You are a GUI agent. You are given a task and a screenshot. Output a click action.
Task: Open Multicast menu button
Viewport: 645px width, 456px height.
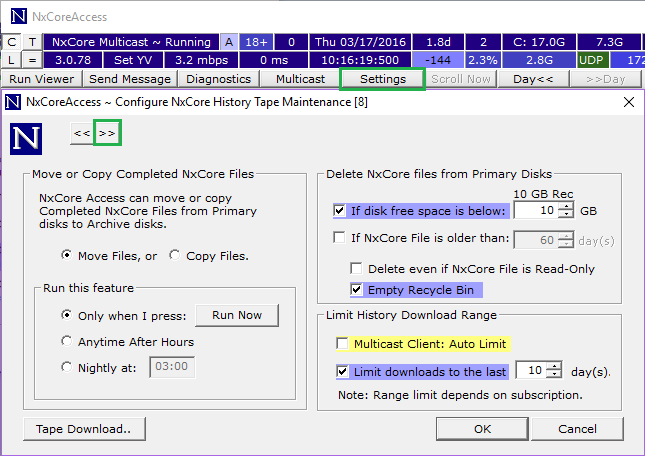point(300,79)
